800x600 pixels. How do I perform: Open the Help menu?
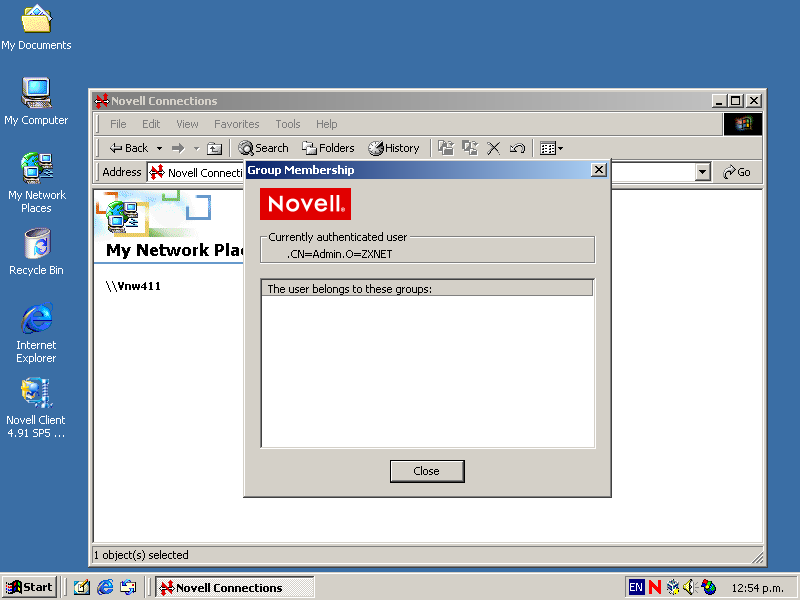[x=327, y=124]
